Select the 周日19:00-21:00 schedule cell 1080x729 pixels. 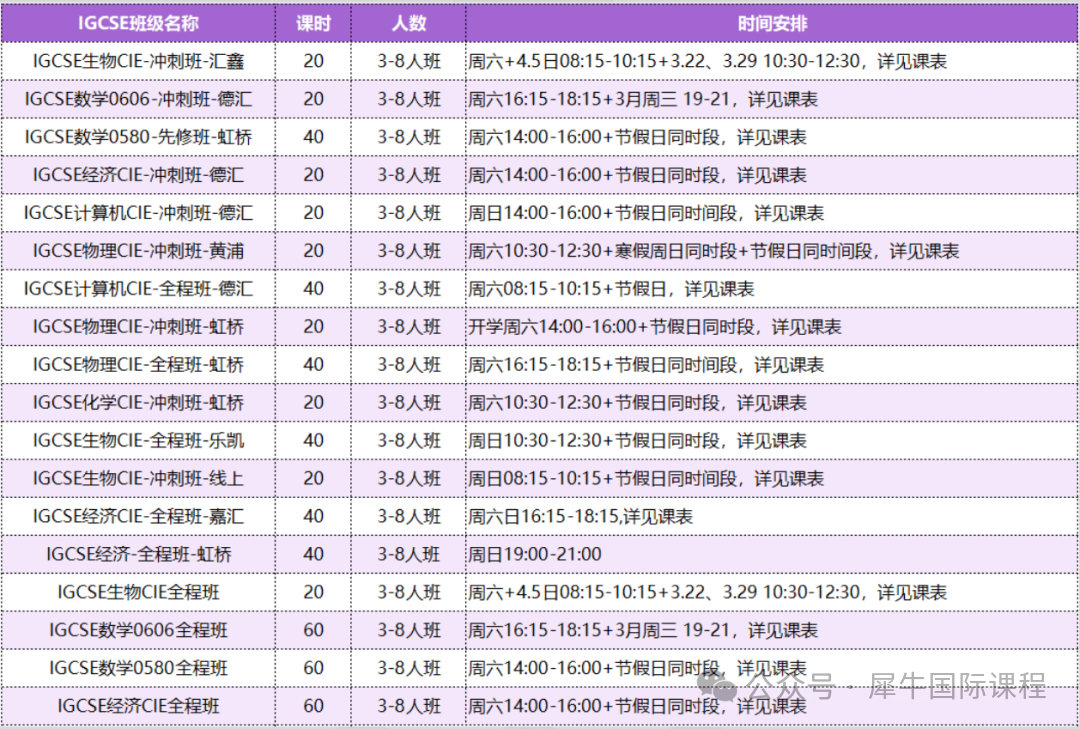pyautogui.click(x=535, y=555)
